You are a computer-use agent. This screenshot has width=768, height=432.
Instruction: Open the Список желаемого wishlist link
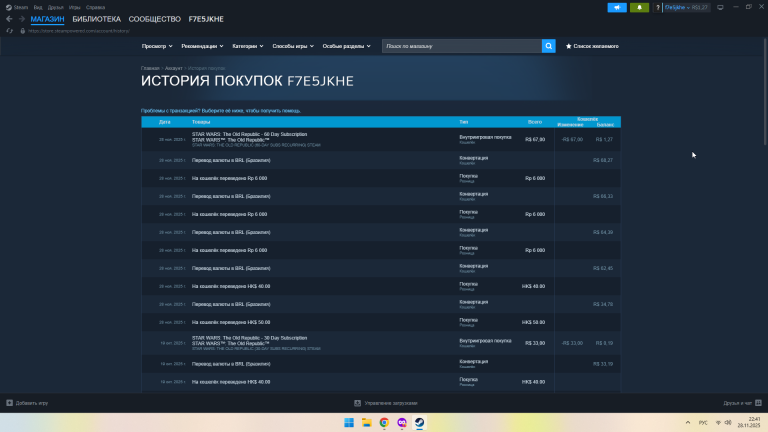pos(596,46)
